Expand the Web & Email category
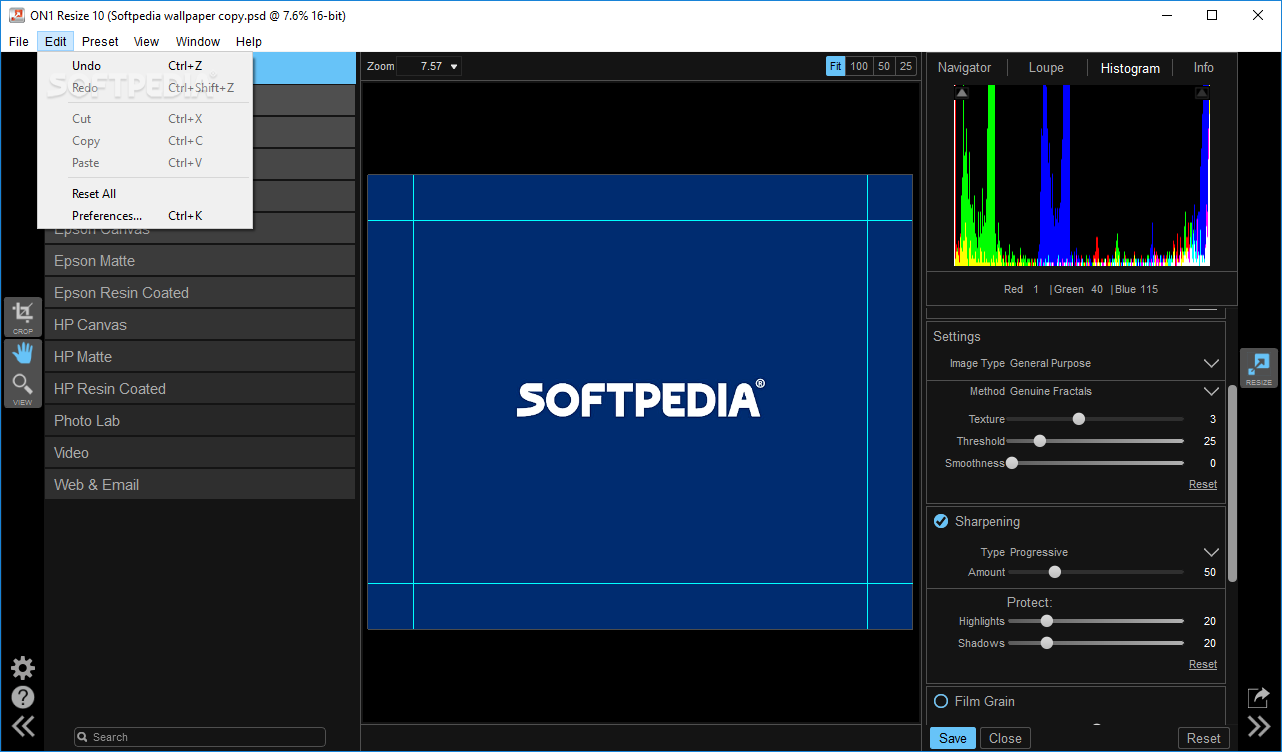This screenshot has width=1282, height=752. click(200, 485)
